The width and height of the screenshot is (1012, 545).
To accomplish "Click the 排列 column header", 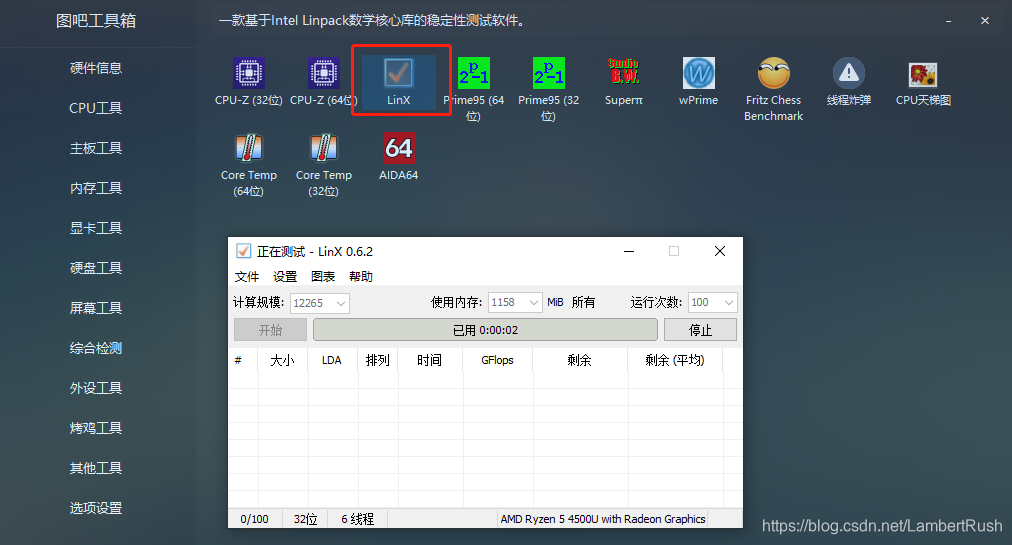I will coord(377,360).
